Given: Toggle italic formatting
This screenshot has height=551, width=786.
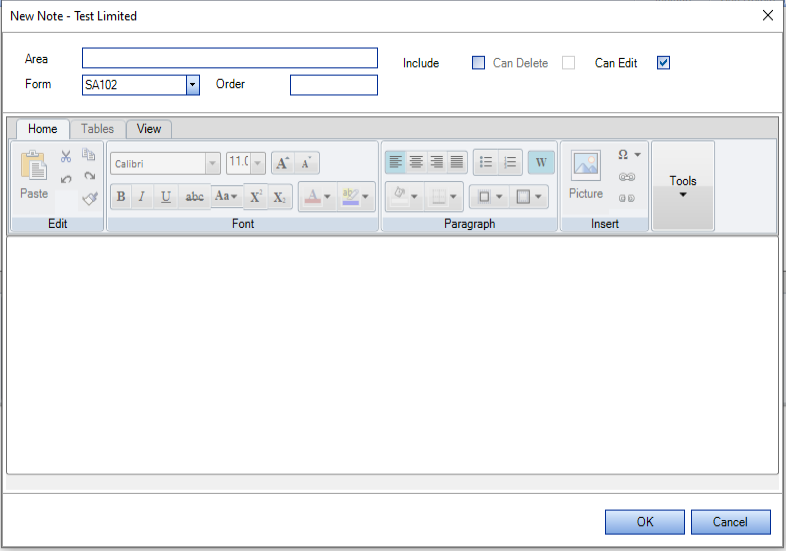Looking at the screenshot, I should tap(142, 196).
